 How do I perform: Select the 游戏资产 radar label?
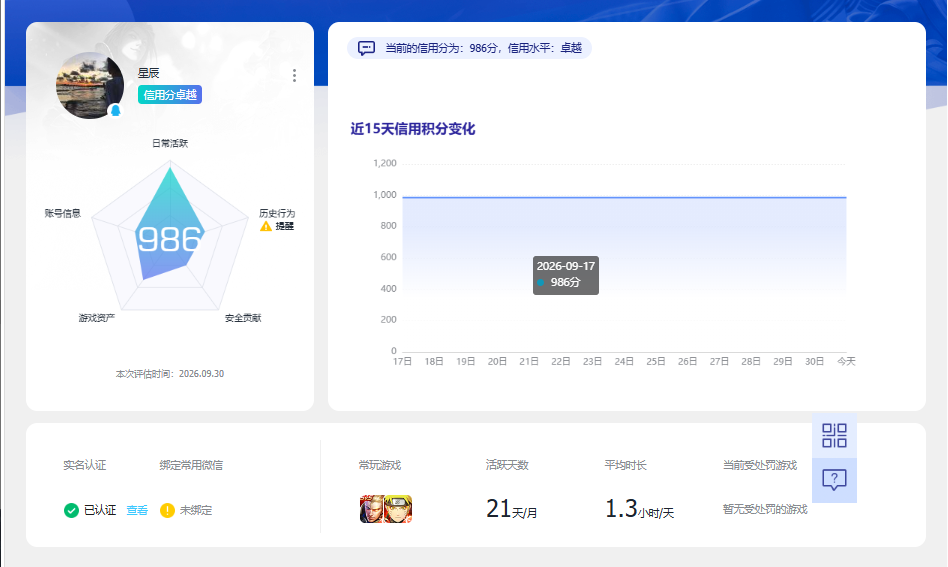[x=97, y=318]
